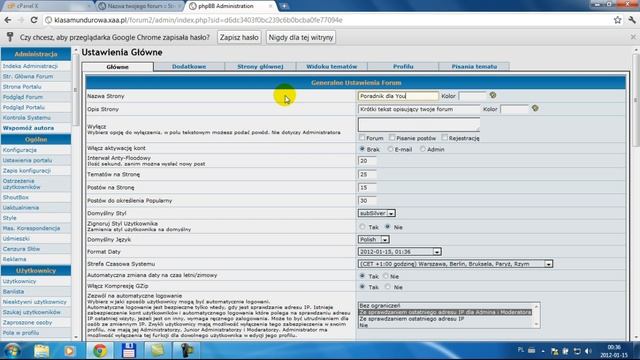Select Admin account activation
The height and width of the screenshot is (360, 640).
tap(422, 149)
